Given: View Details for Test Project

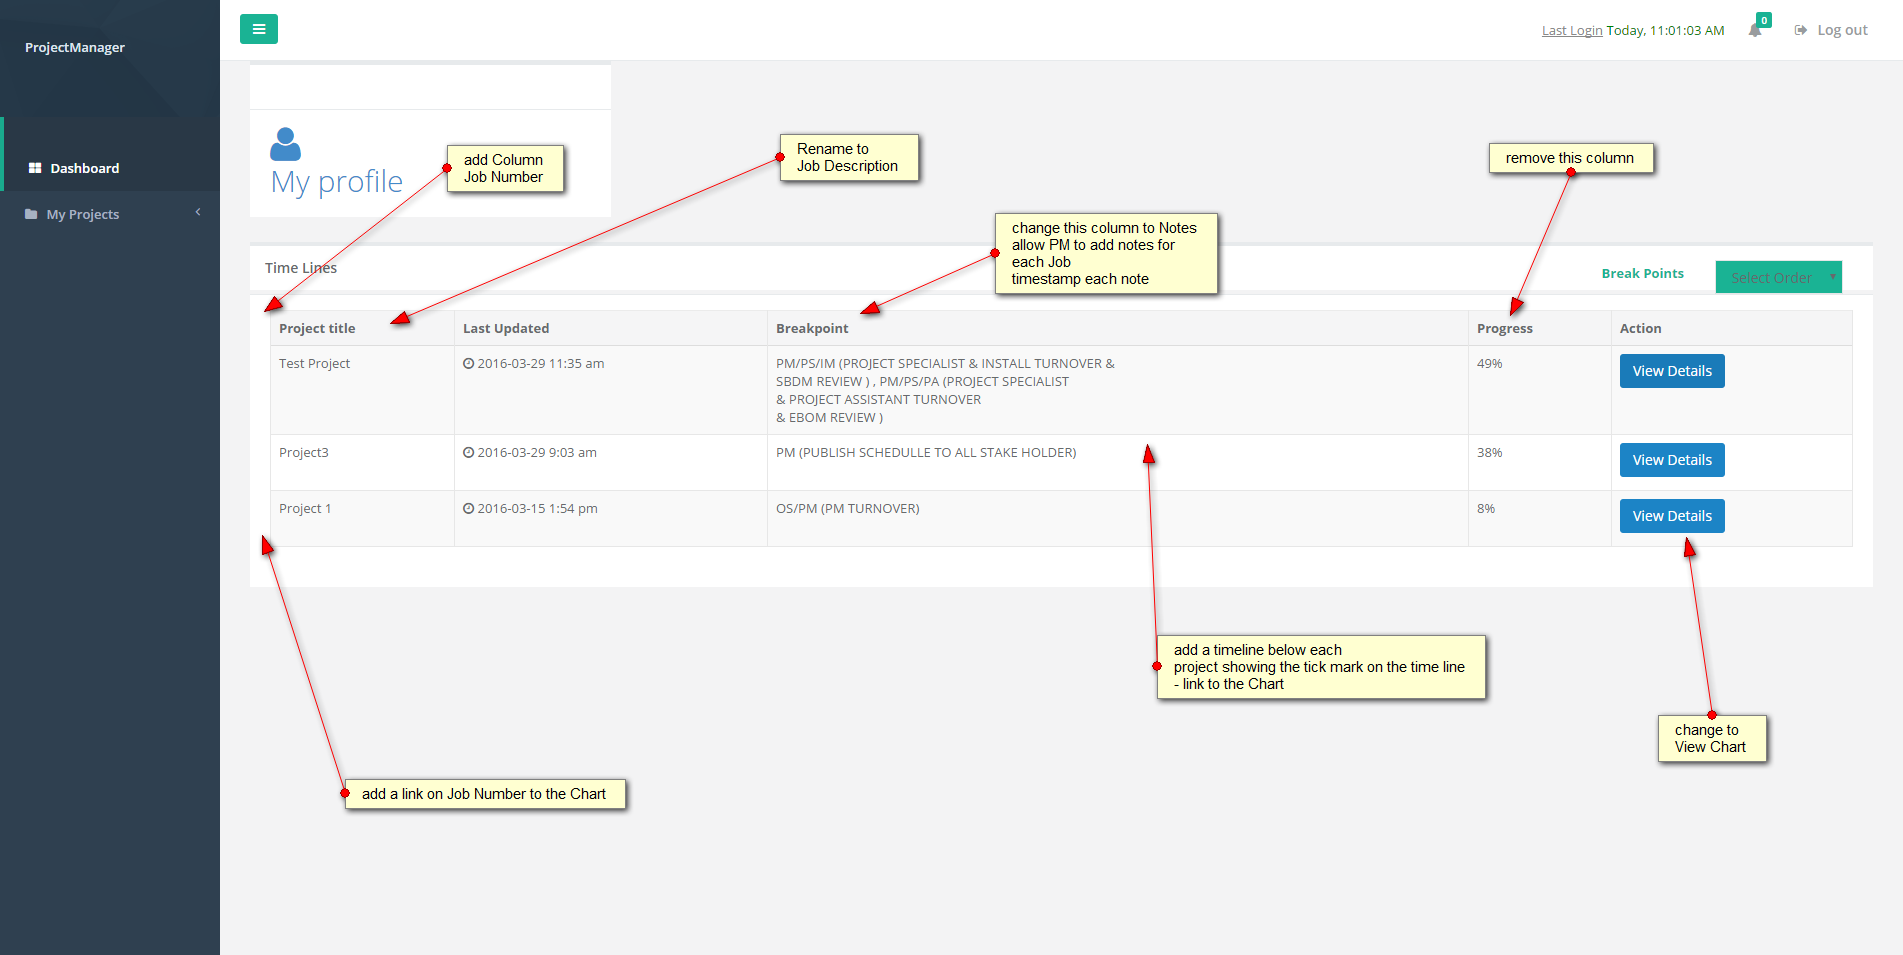Looking at the screenshot, I should 1672,371.
